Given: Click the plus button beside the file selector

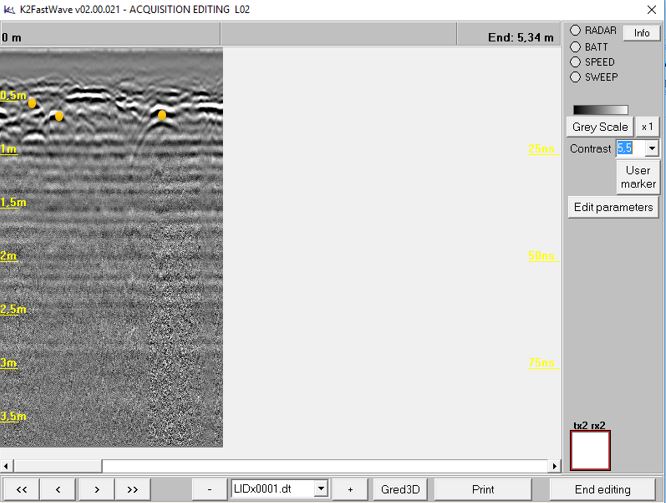Looking at the screenshot, I should 350,489.
